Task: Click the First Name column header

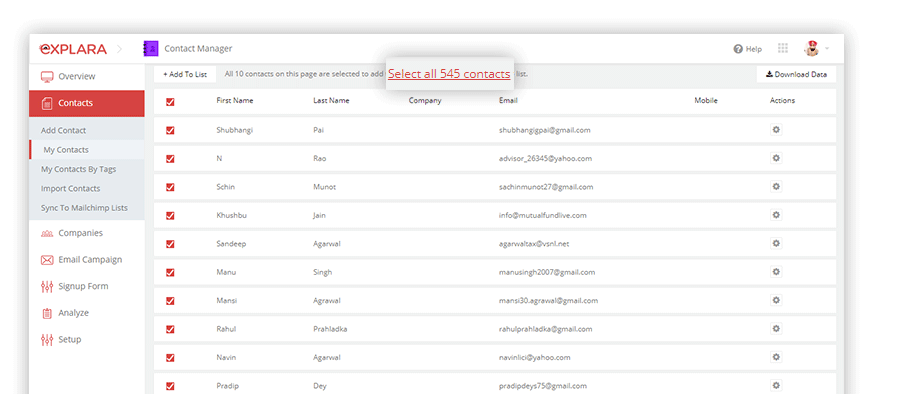Action: pos(235,100)
